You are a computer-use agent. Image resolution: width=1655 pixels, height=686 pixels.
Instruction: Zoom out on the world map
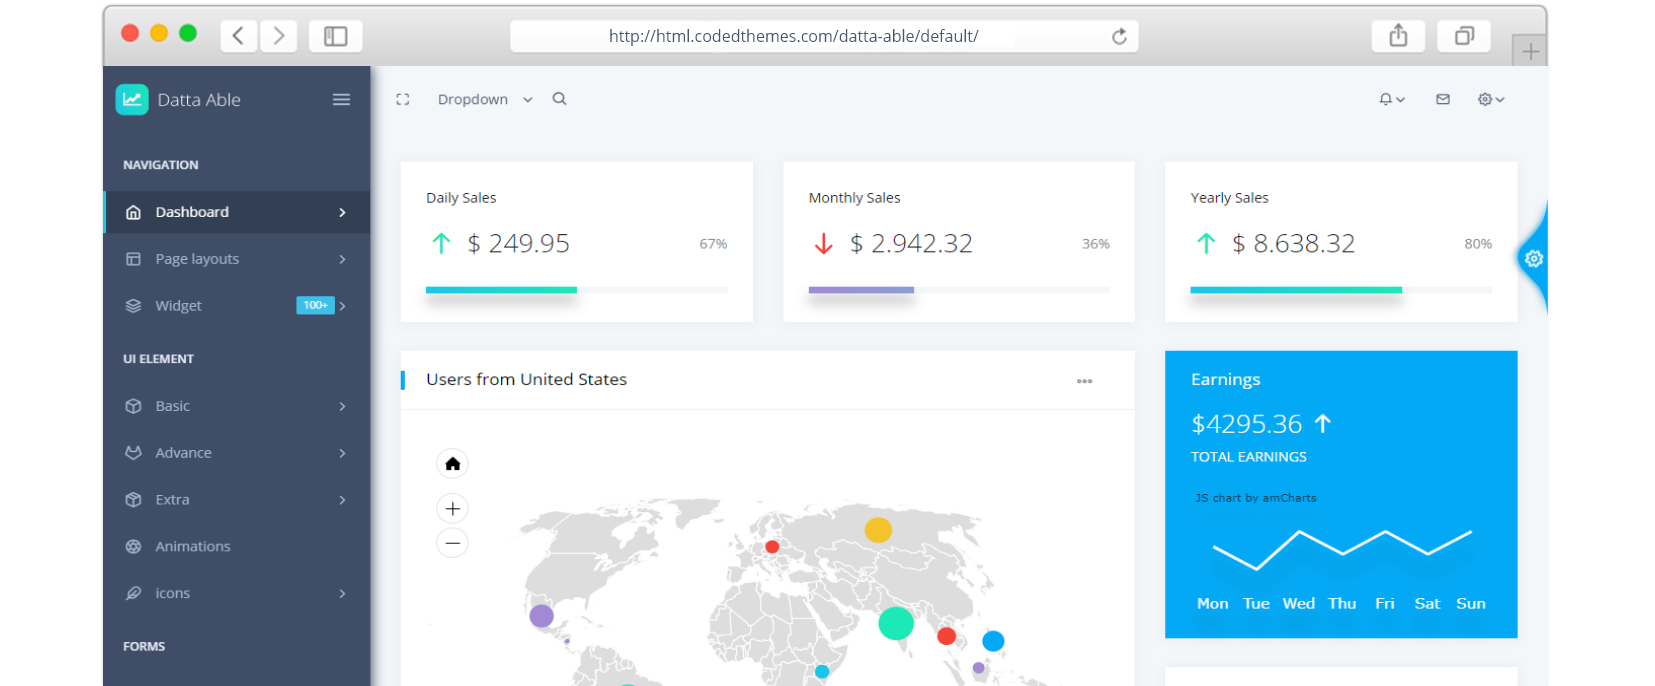point(453,543)
